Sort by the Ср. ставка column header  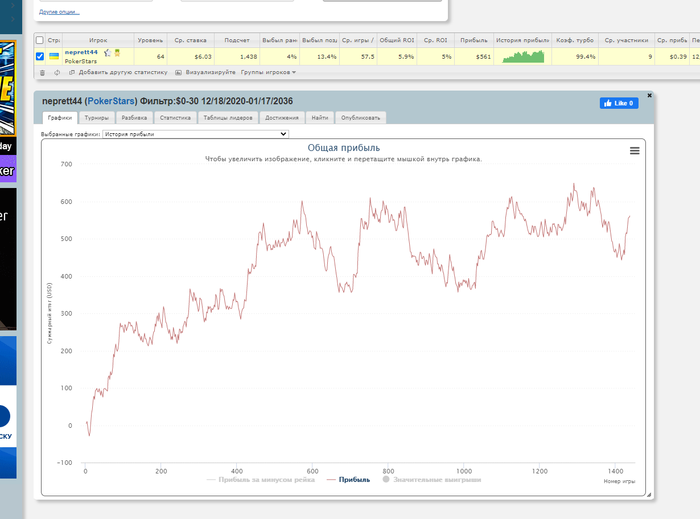[191, 40]
